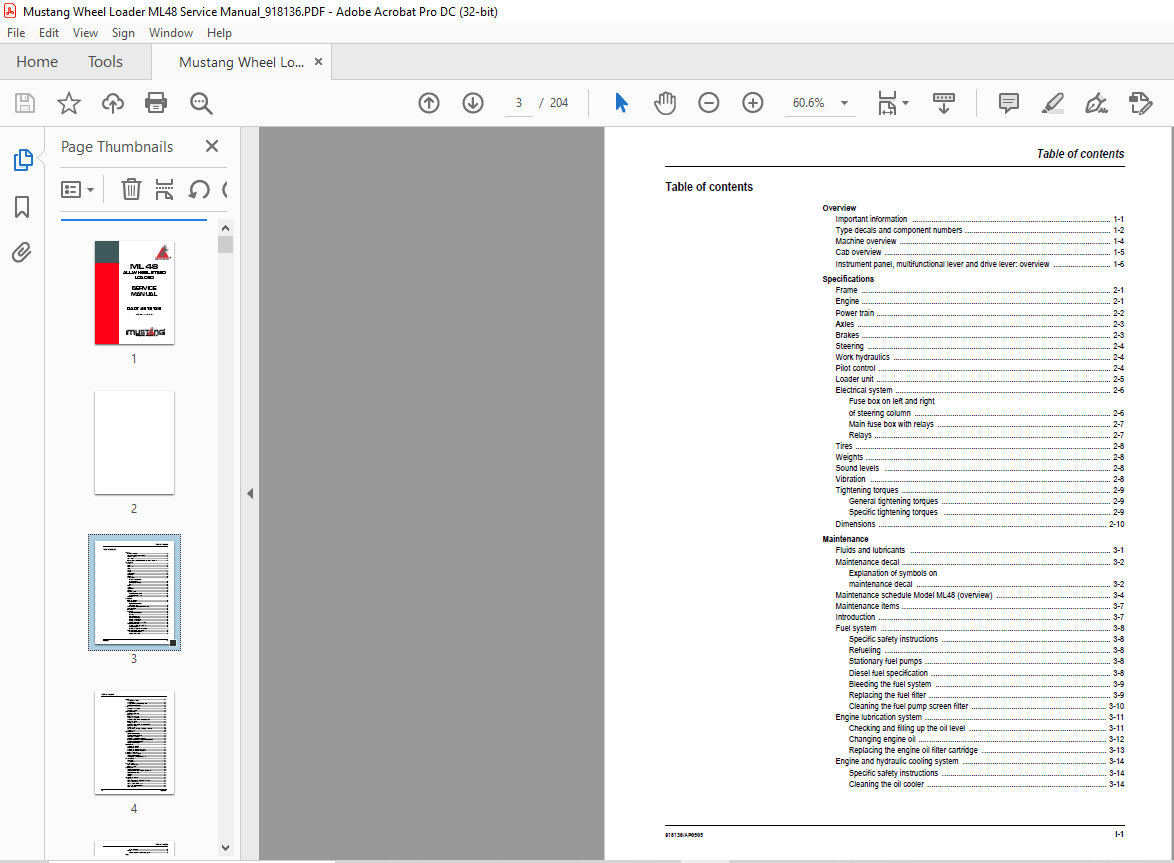Activate the Selection arrow tool
This screenshot has width=1174, height=863.
[621, 103]
